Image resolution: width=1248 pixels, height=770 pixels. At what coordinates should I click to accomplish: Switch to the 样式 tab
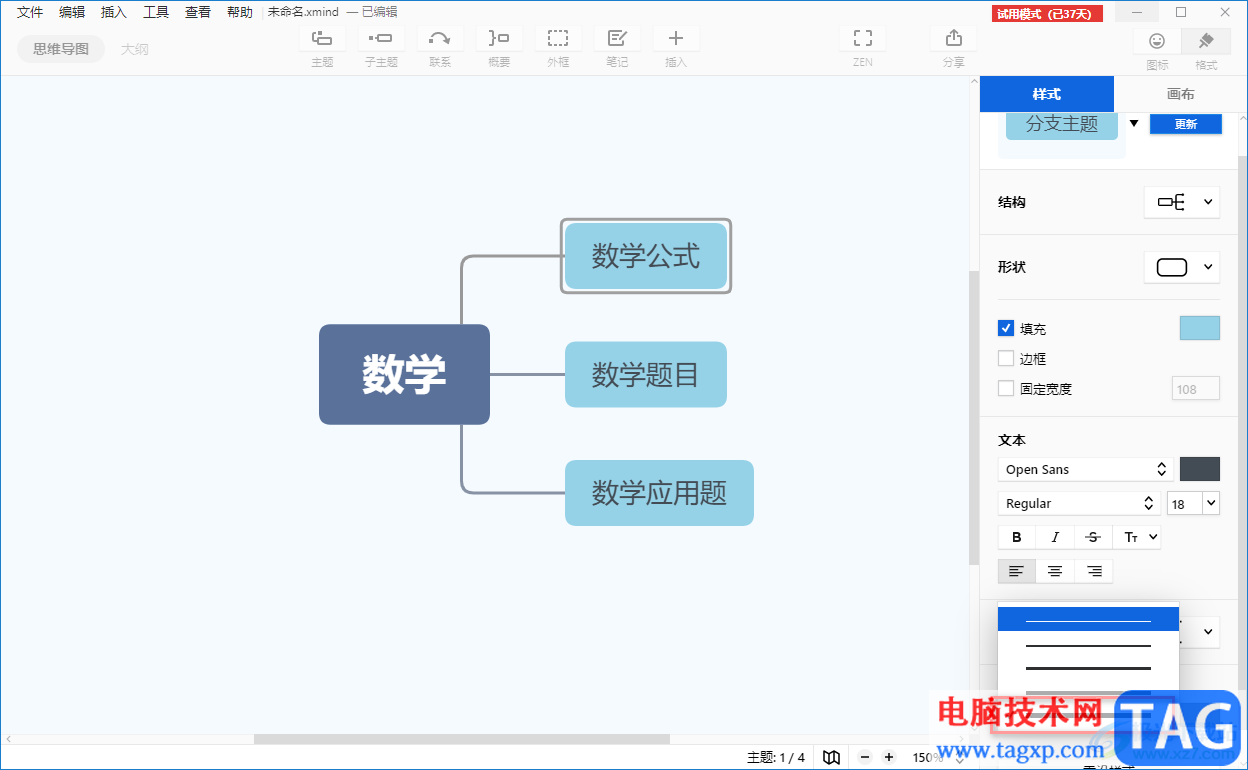click(1047, 94)
